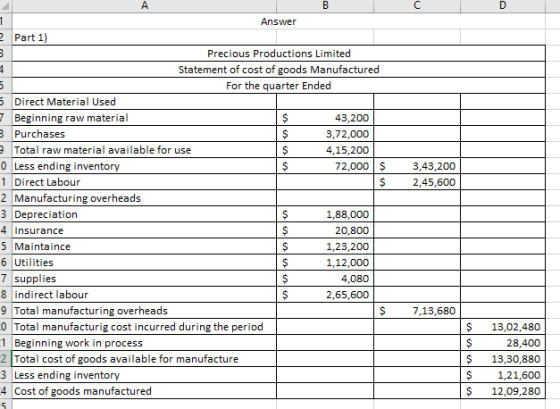Click the 'supplies' label cell
560x409 pixels.
144,279
